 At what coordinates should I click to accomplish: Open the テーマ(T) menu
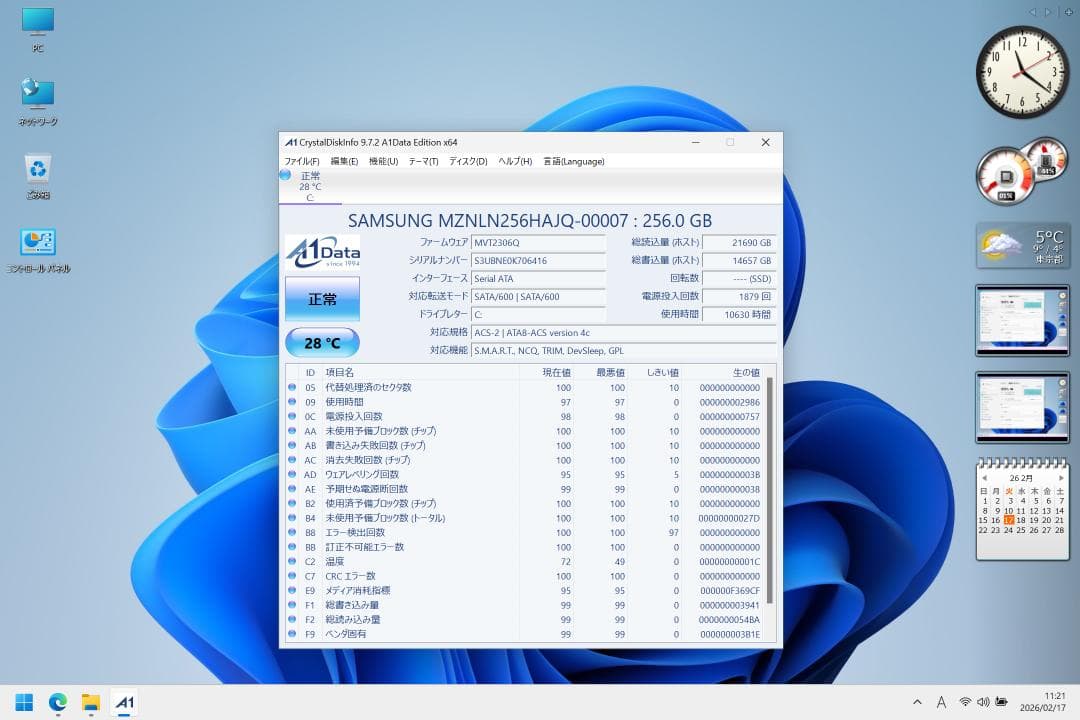[424, 161]
